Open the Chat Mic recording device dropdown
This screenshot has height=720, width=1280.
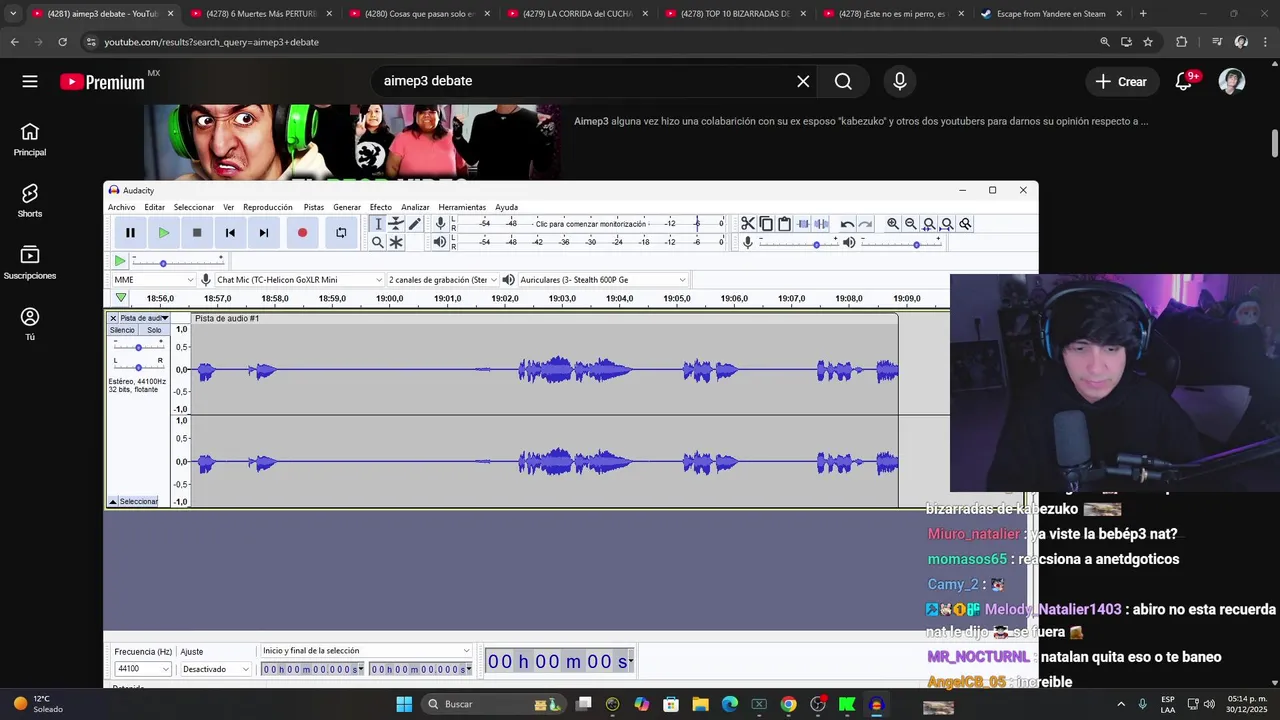299,280
